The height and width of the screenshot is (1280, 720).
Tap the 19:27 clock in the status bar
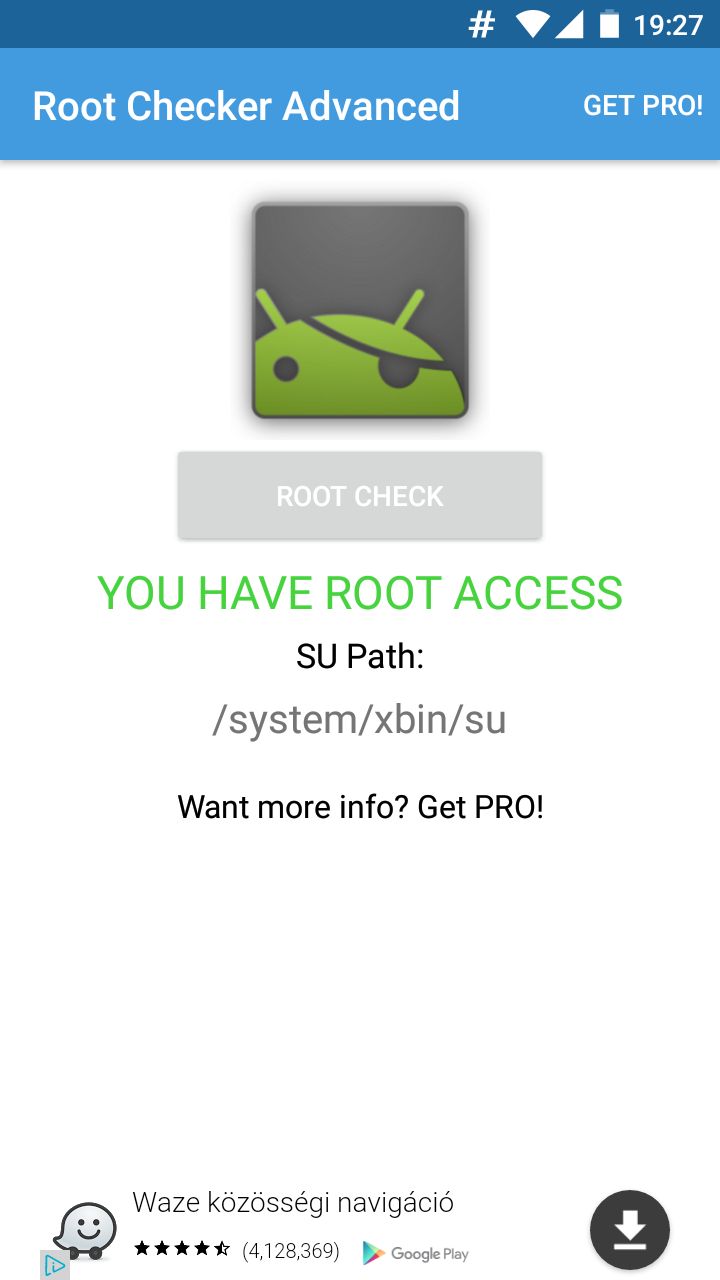coord(669,25)
